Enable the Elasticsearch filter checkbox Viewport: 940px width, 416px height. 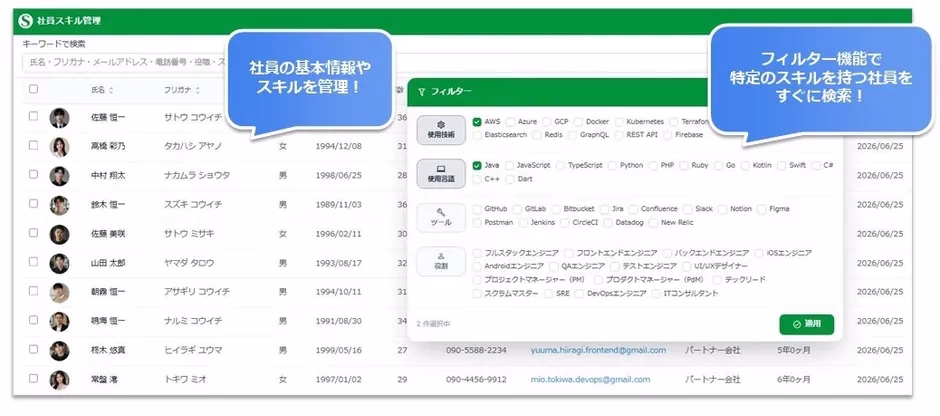[x=477, y=135]
